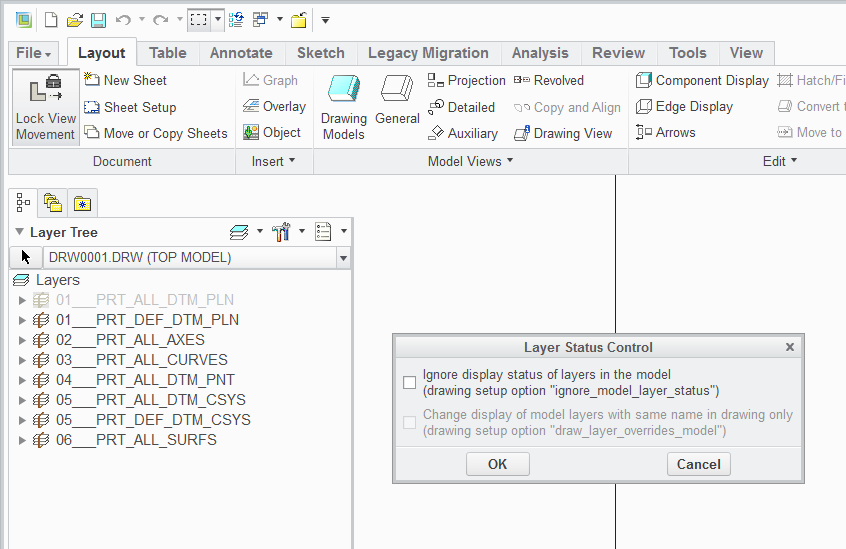Open Component Display
Viewport: 846px width, 549px height.
pyautogui.click(x=702, y=80)
